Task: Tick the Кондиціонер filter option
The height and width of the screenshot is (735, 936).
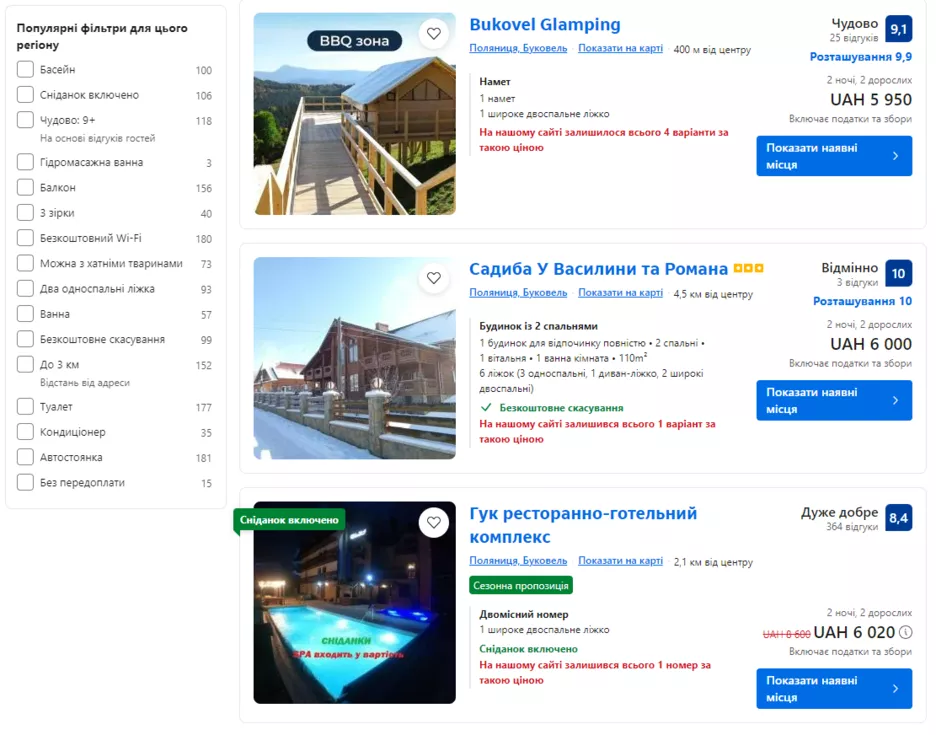Action: coord(26,432)
